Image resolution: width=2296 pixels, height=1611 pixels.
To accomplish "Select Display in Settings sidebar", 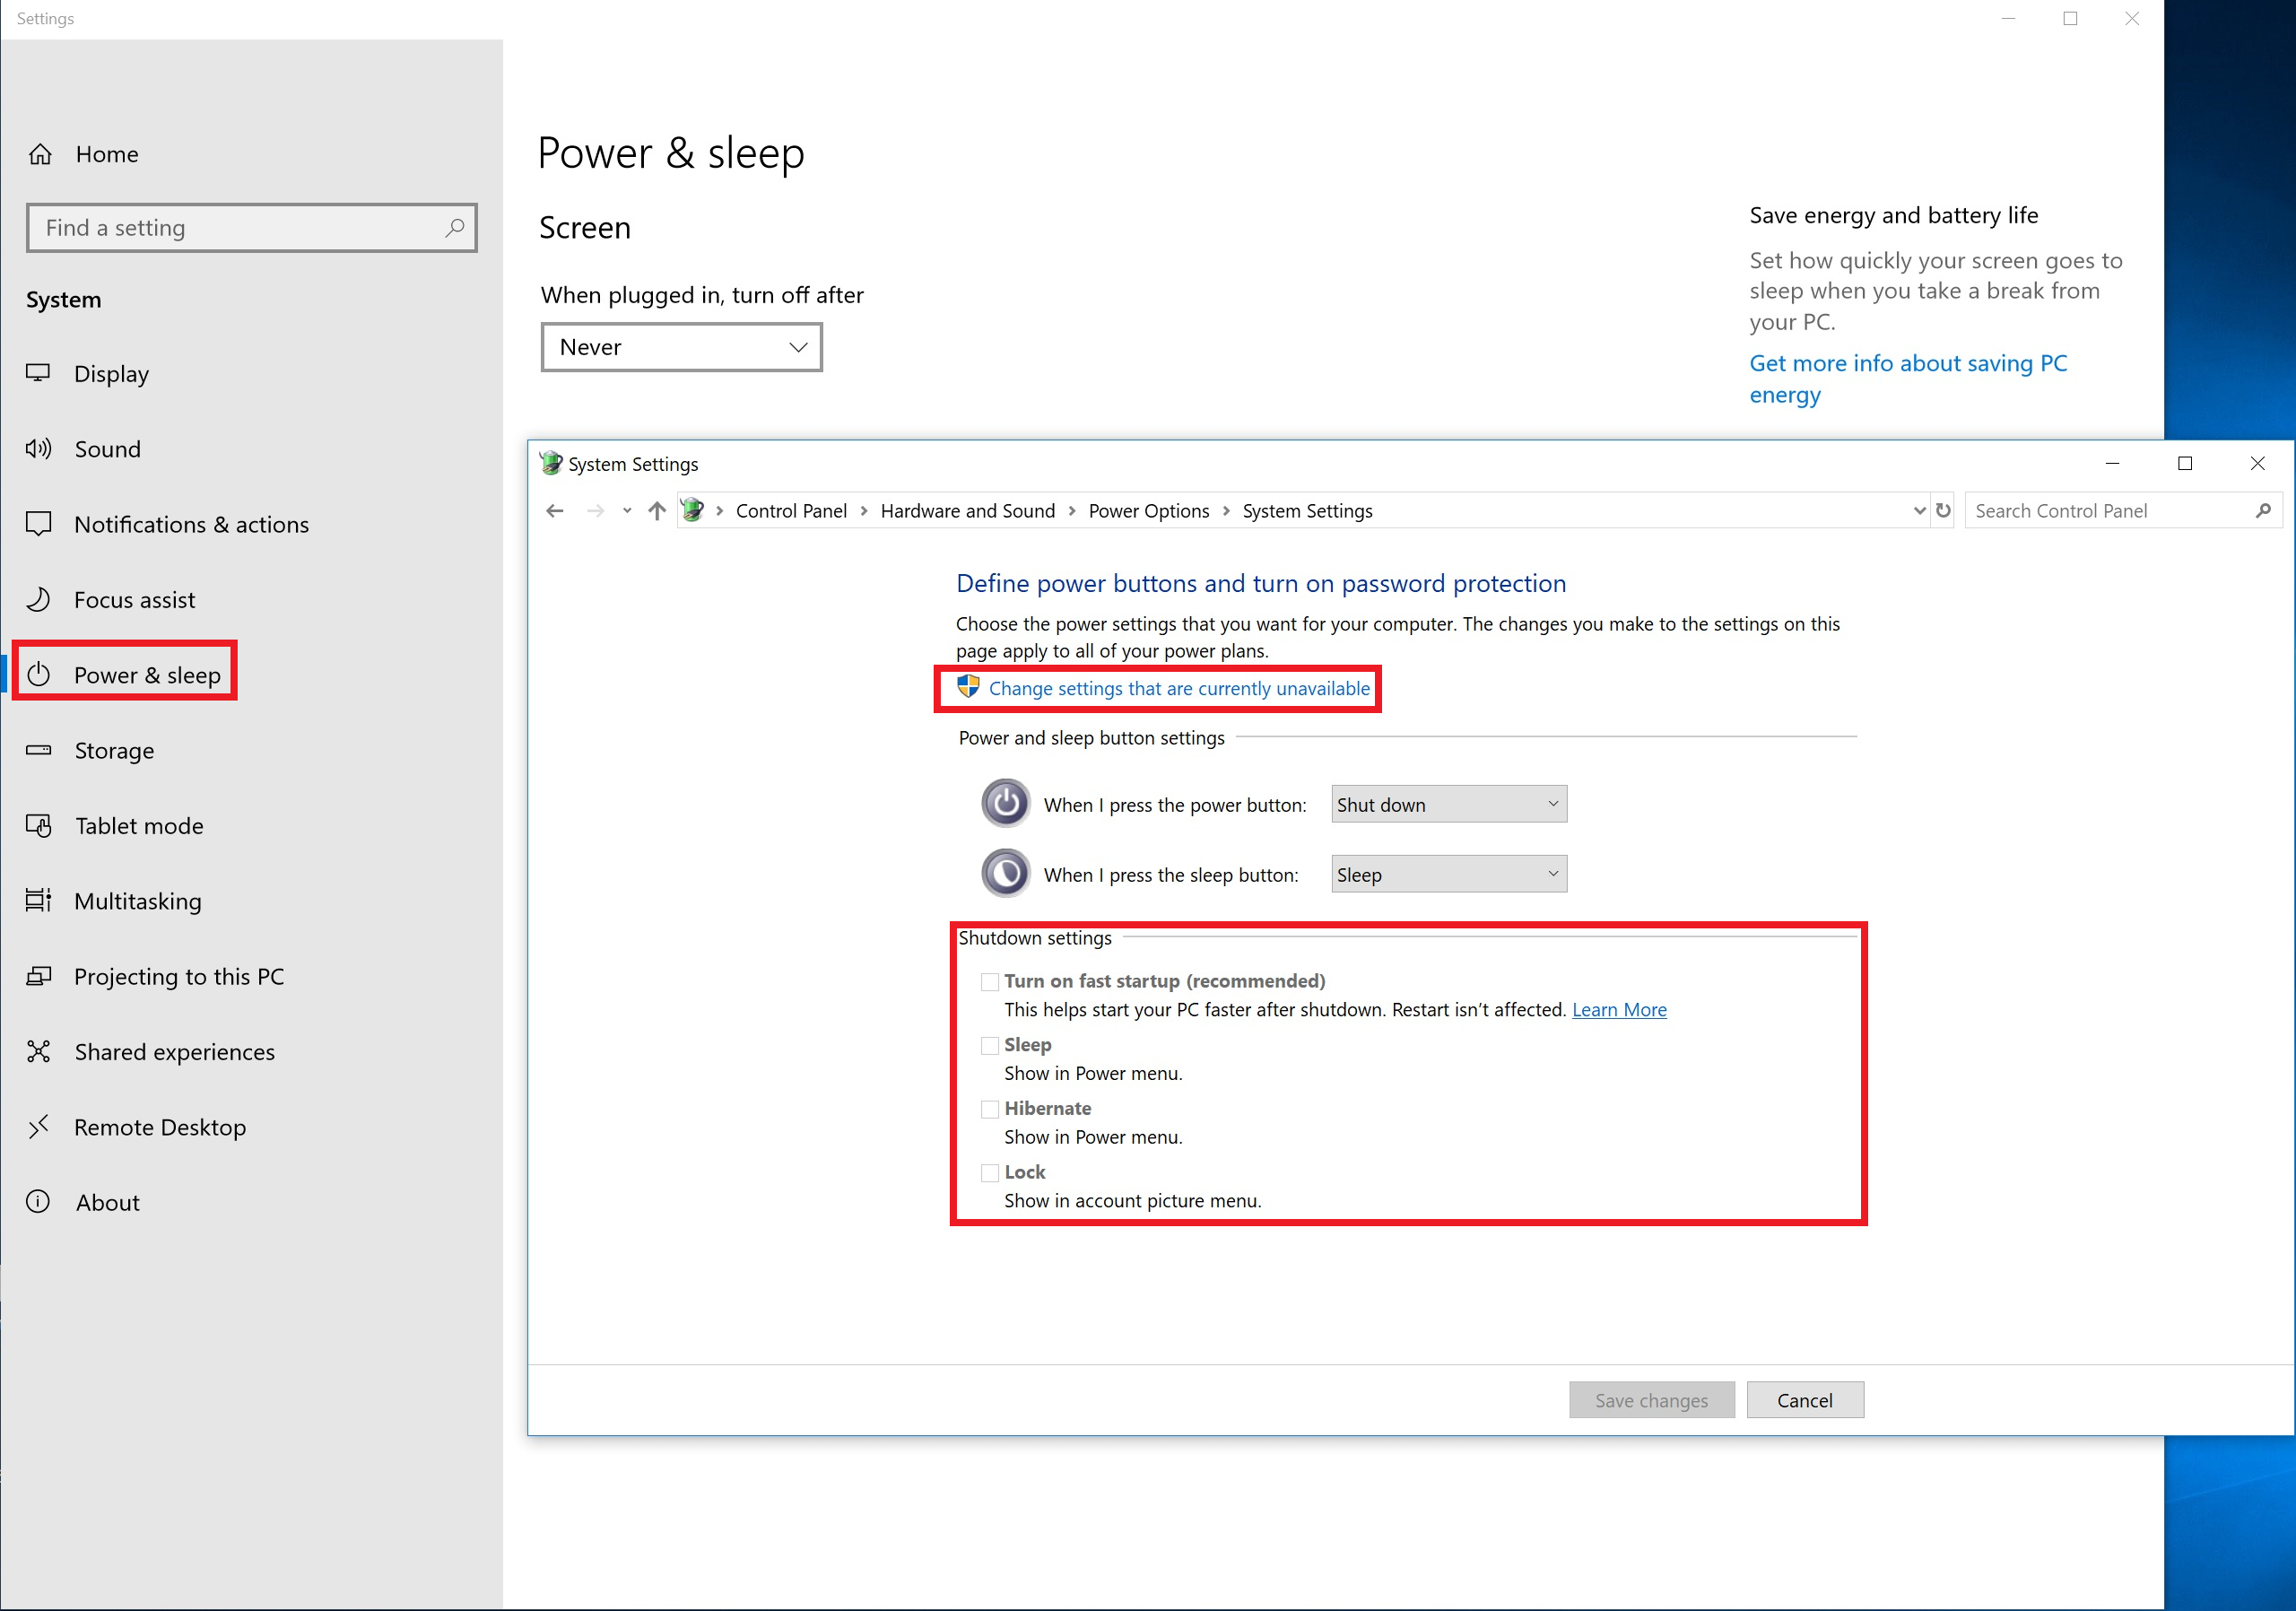I will 252,373.
